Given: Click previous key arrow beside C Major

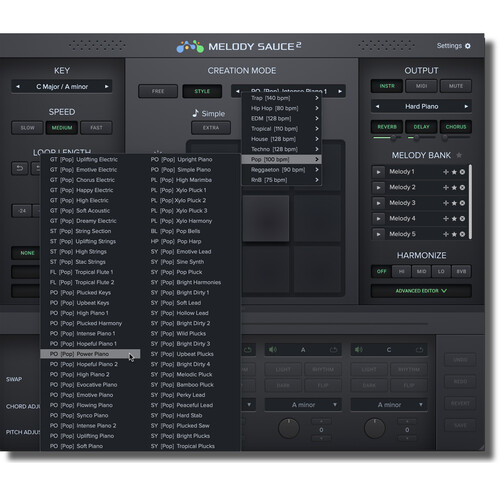Looking at the screenshot, I should 18,87.
